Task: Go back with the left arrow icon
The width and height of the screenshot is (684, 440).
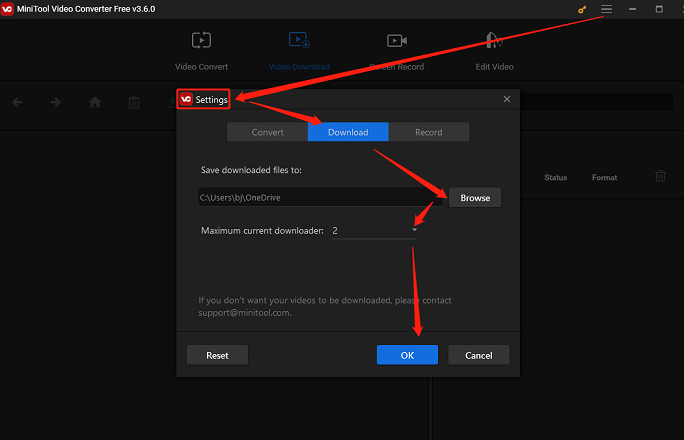Action: [17, 102]
